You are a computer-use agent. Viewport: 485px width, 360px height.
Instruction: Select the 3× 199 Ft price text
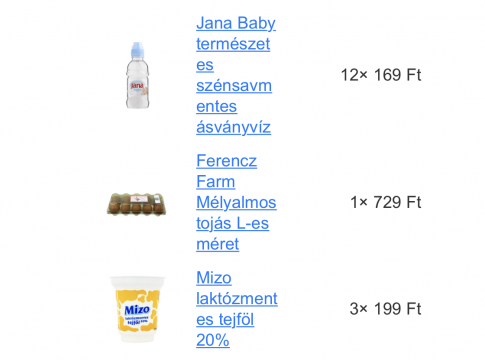(x=385, y=309)
